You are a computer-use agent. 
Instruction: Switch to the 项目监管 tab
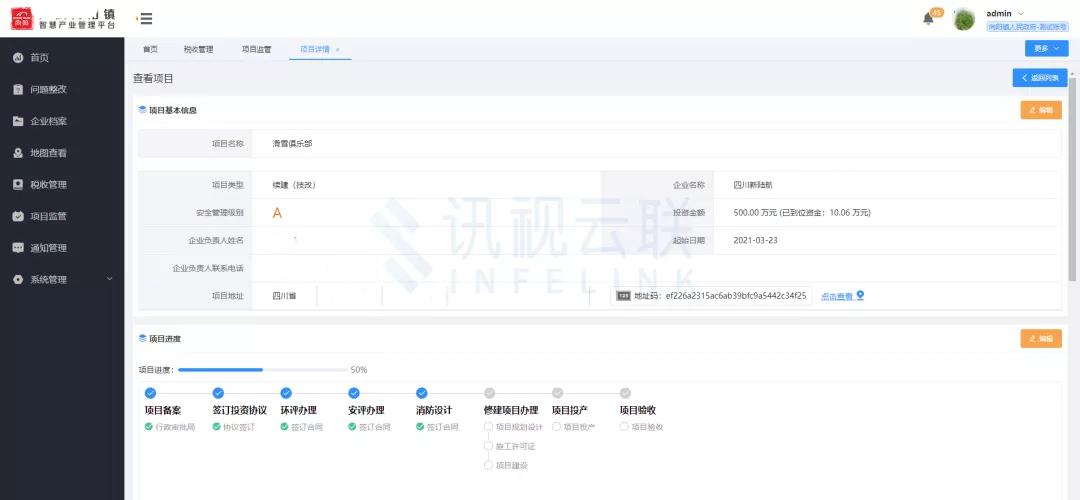(x=256, y=50)
